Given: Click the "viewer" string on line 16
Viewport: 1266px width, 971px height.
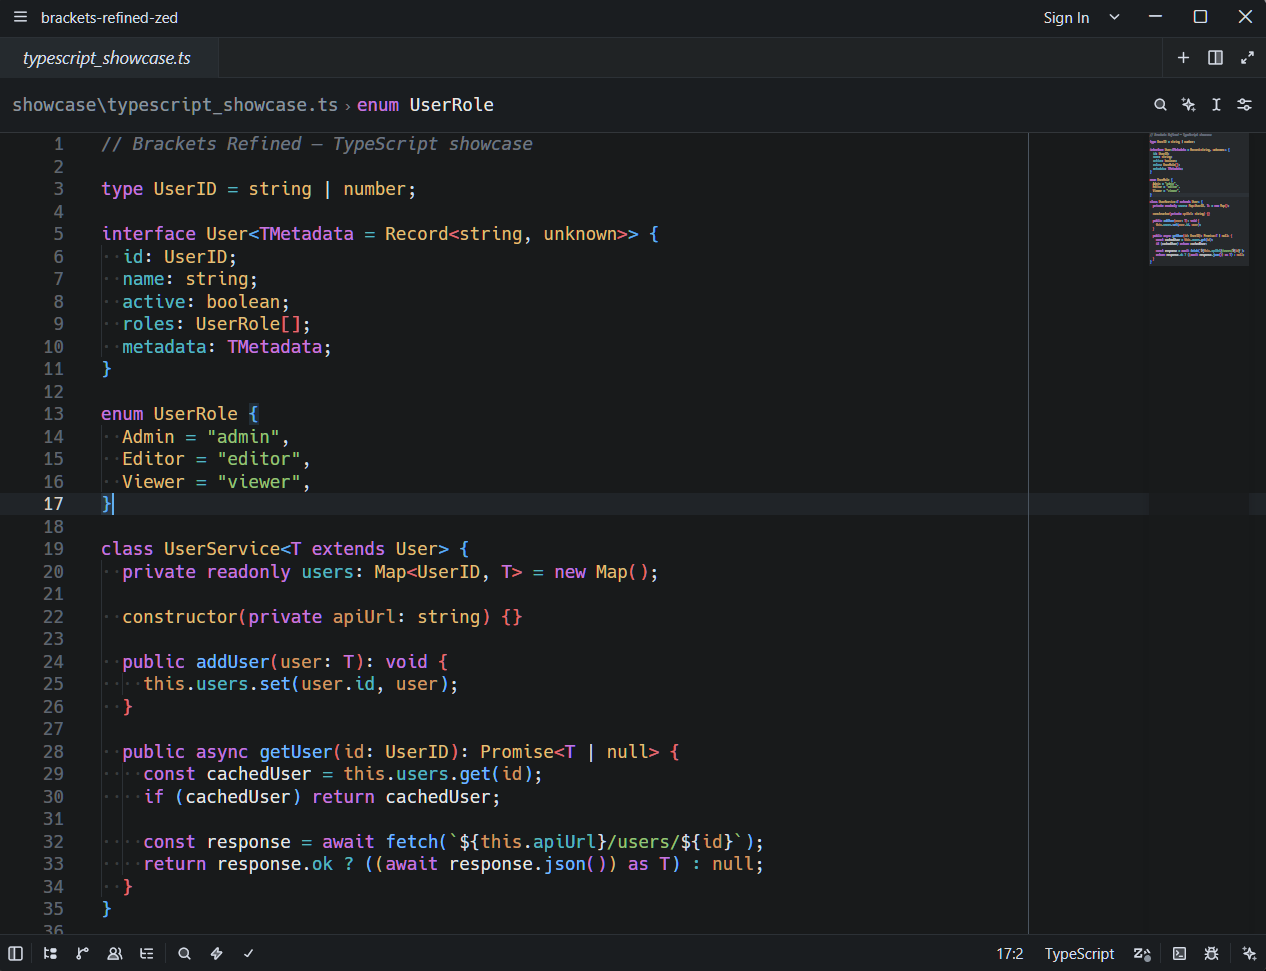Looking at the screenshot, I should coord(259,482).
